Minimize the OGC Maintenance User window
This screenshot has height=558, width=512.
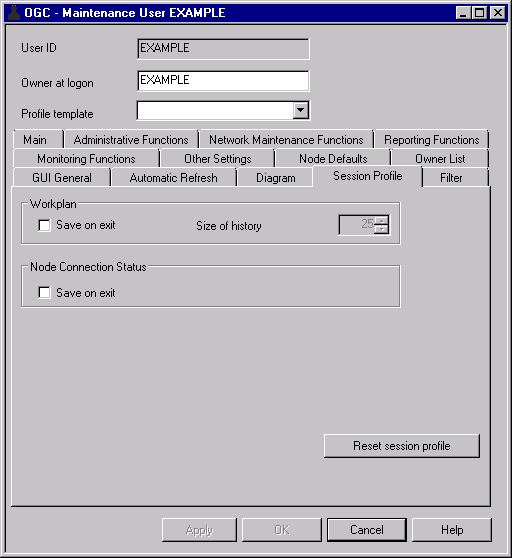click(x=463, y=13)
